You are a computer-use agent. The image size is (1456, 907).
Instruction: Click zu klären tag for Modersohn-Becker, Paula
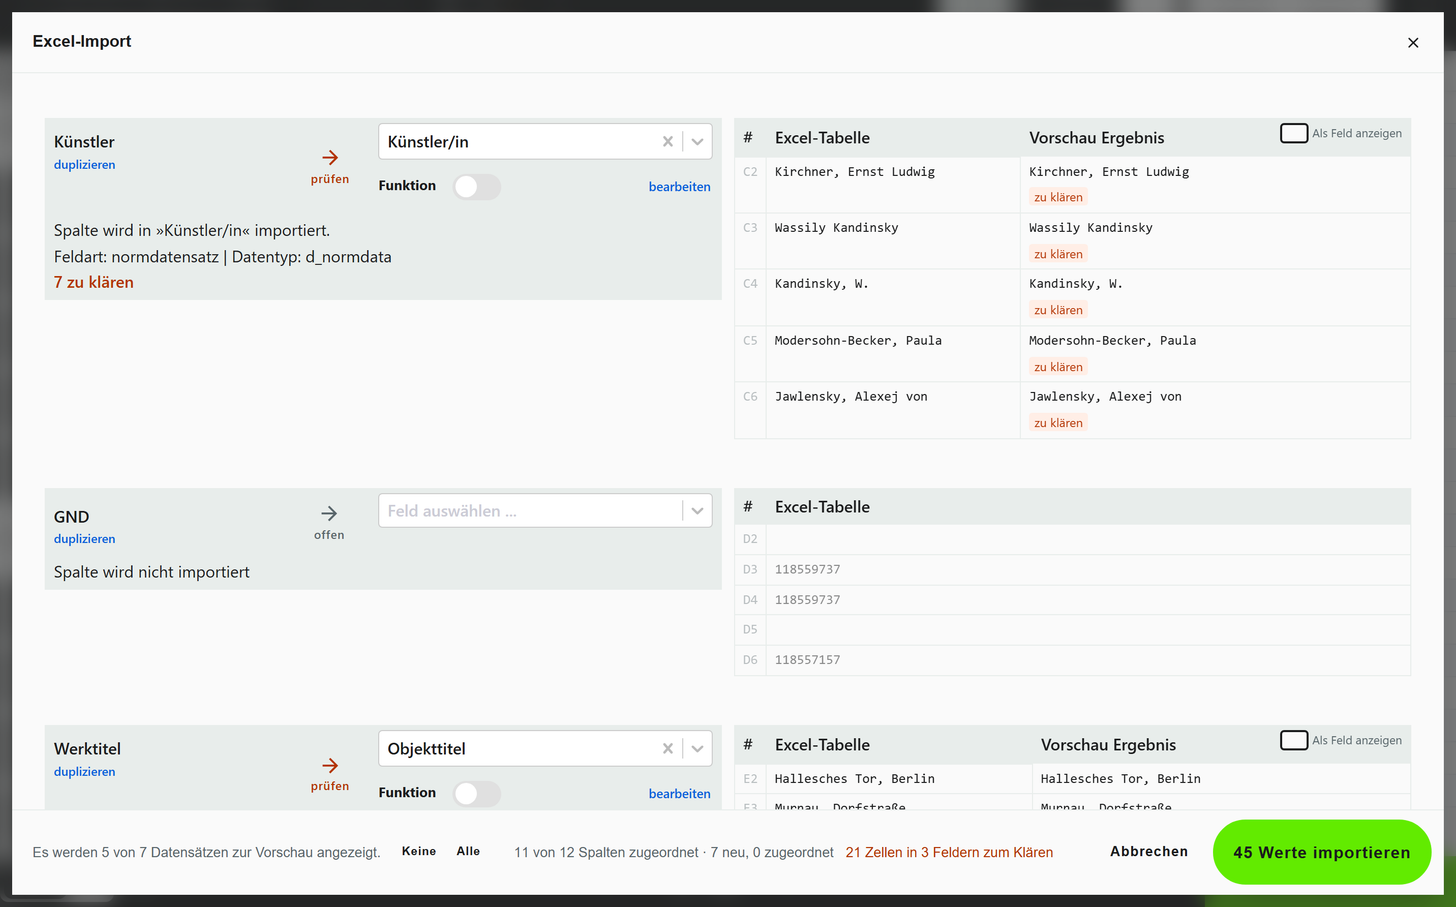tap(1058, 368)
